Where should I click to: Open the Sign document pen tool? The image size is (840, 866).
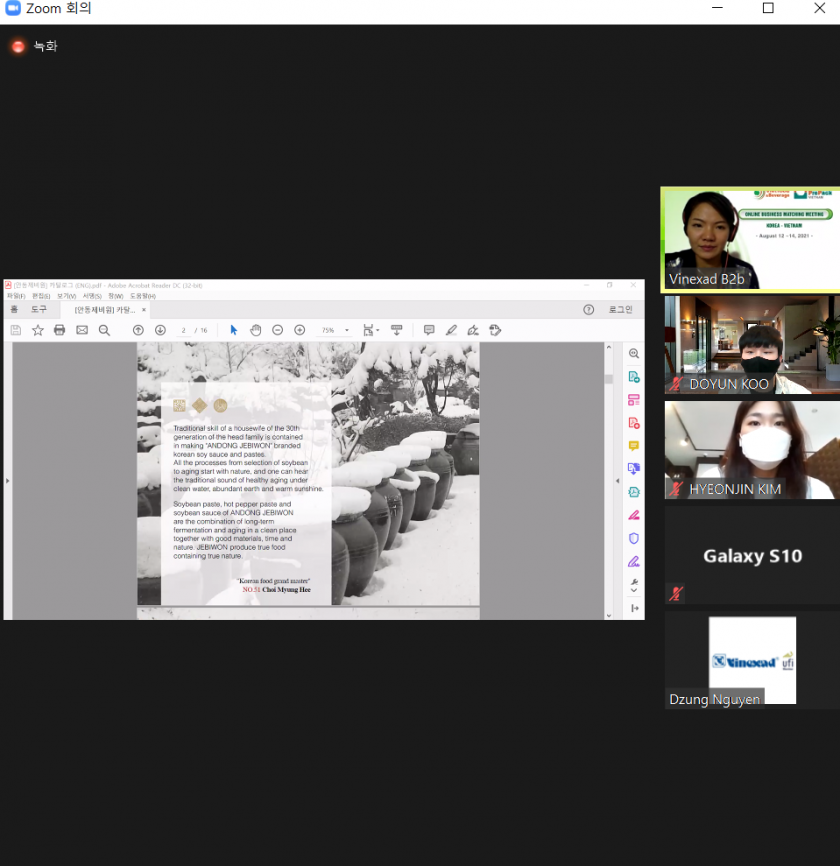[x=473, y=330]
